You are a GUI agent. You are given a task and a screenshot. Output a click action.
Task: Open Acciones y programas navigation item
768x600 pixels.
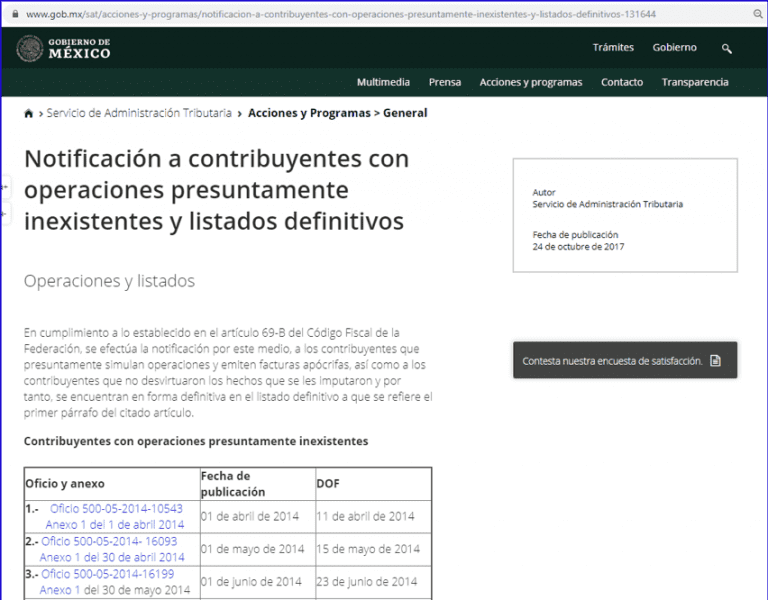point(531,82)
